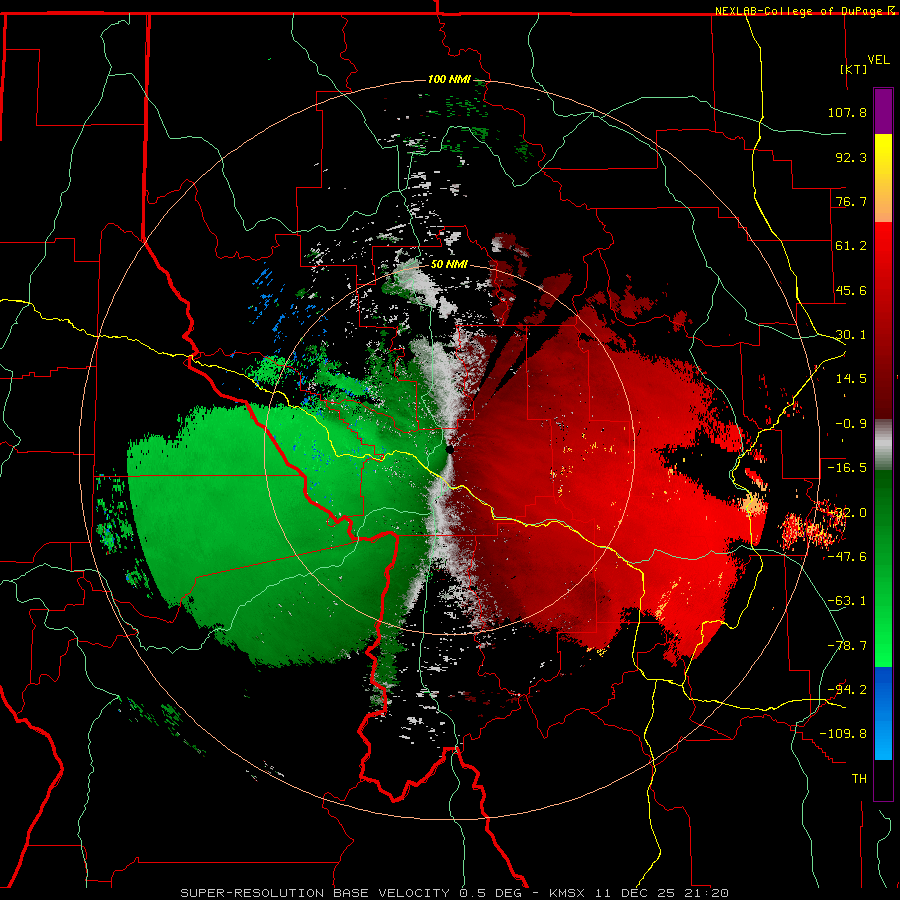Select the 45.6 legend value
Image resolution: width=900 pixels, height=900 pixels.
851,290
